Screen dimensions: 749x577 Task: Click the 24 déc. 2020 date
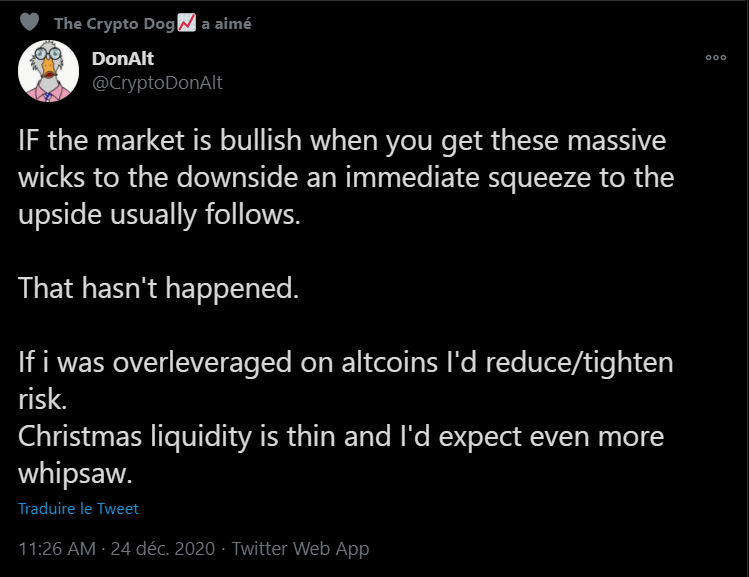pyautogui.click(x=164, y=548)
